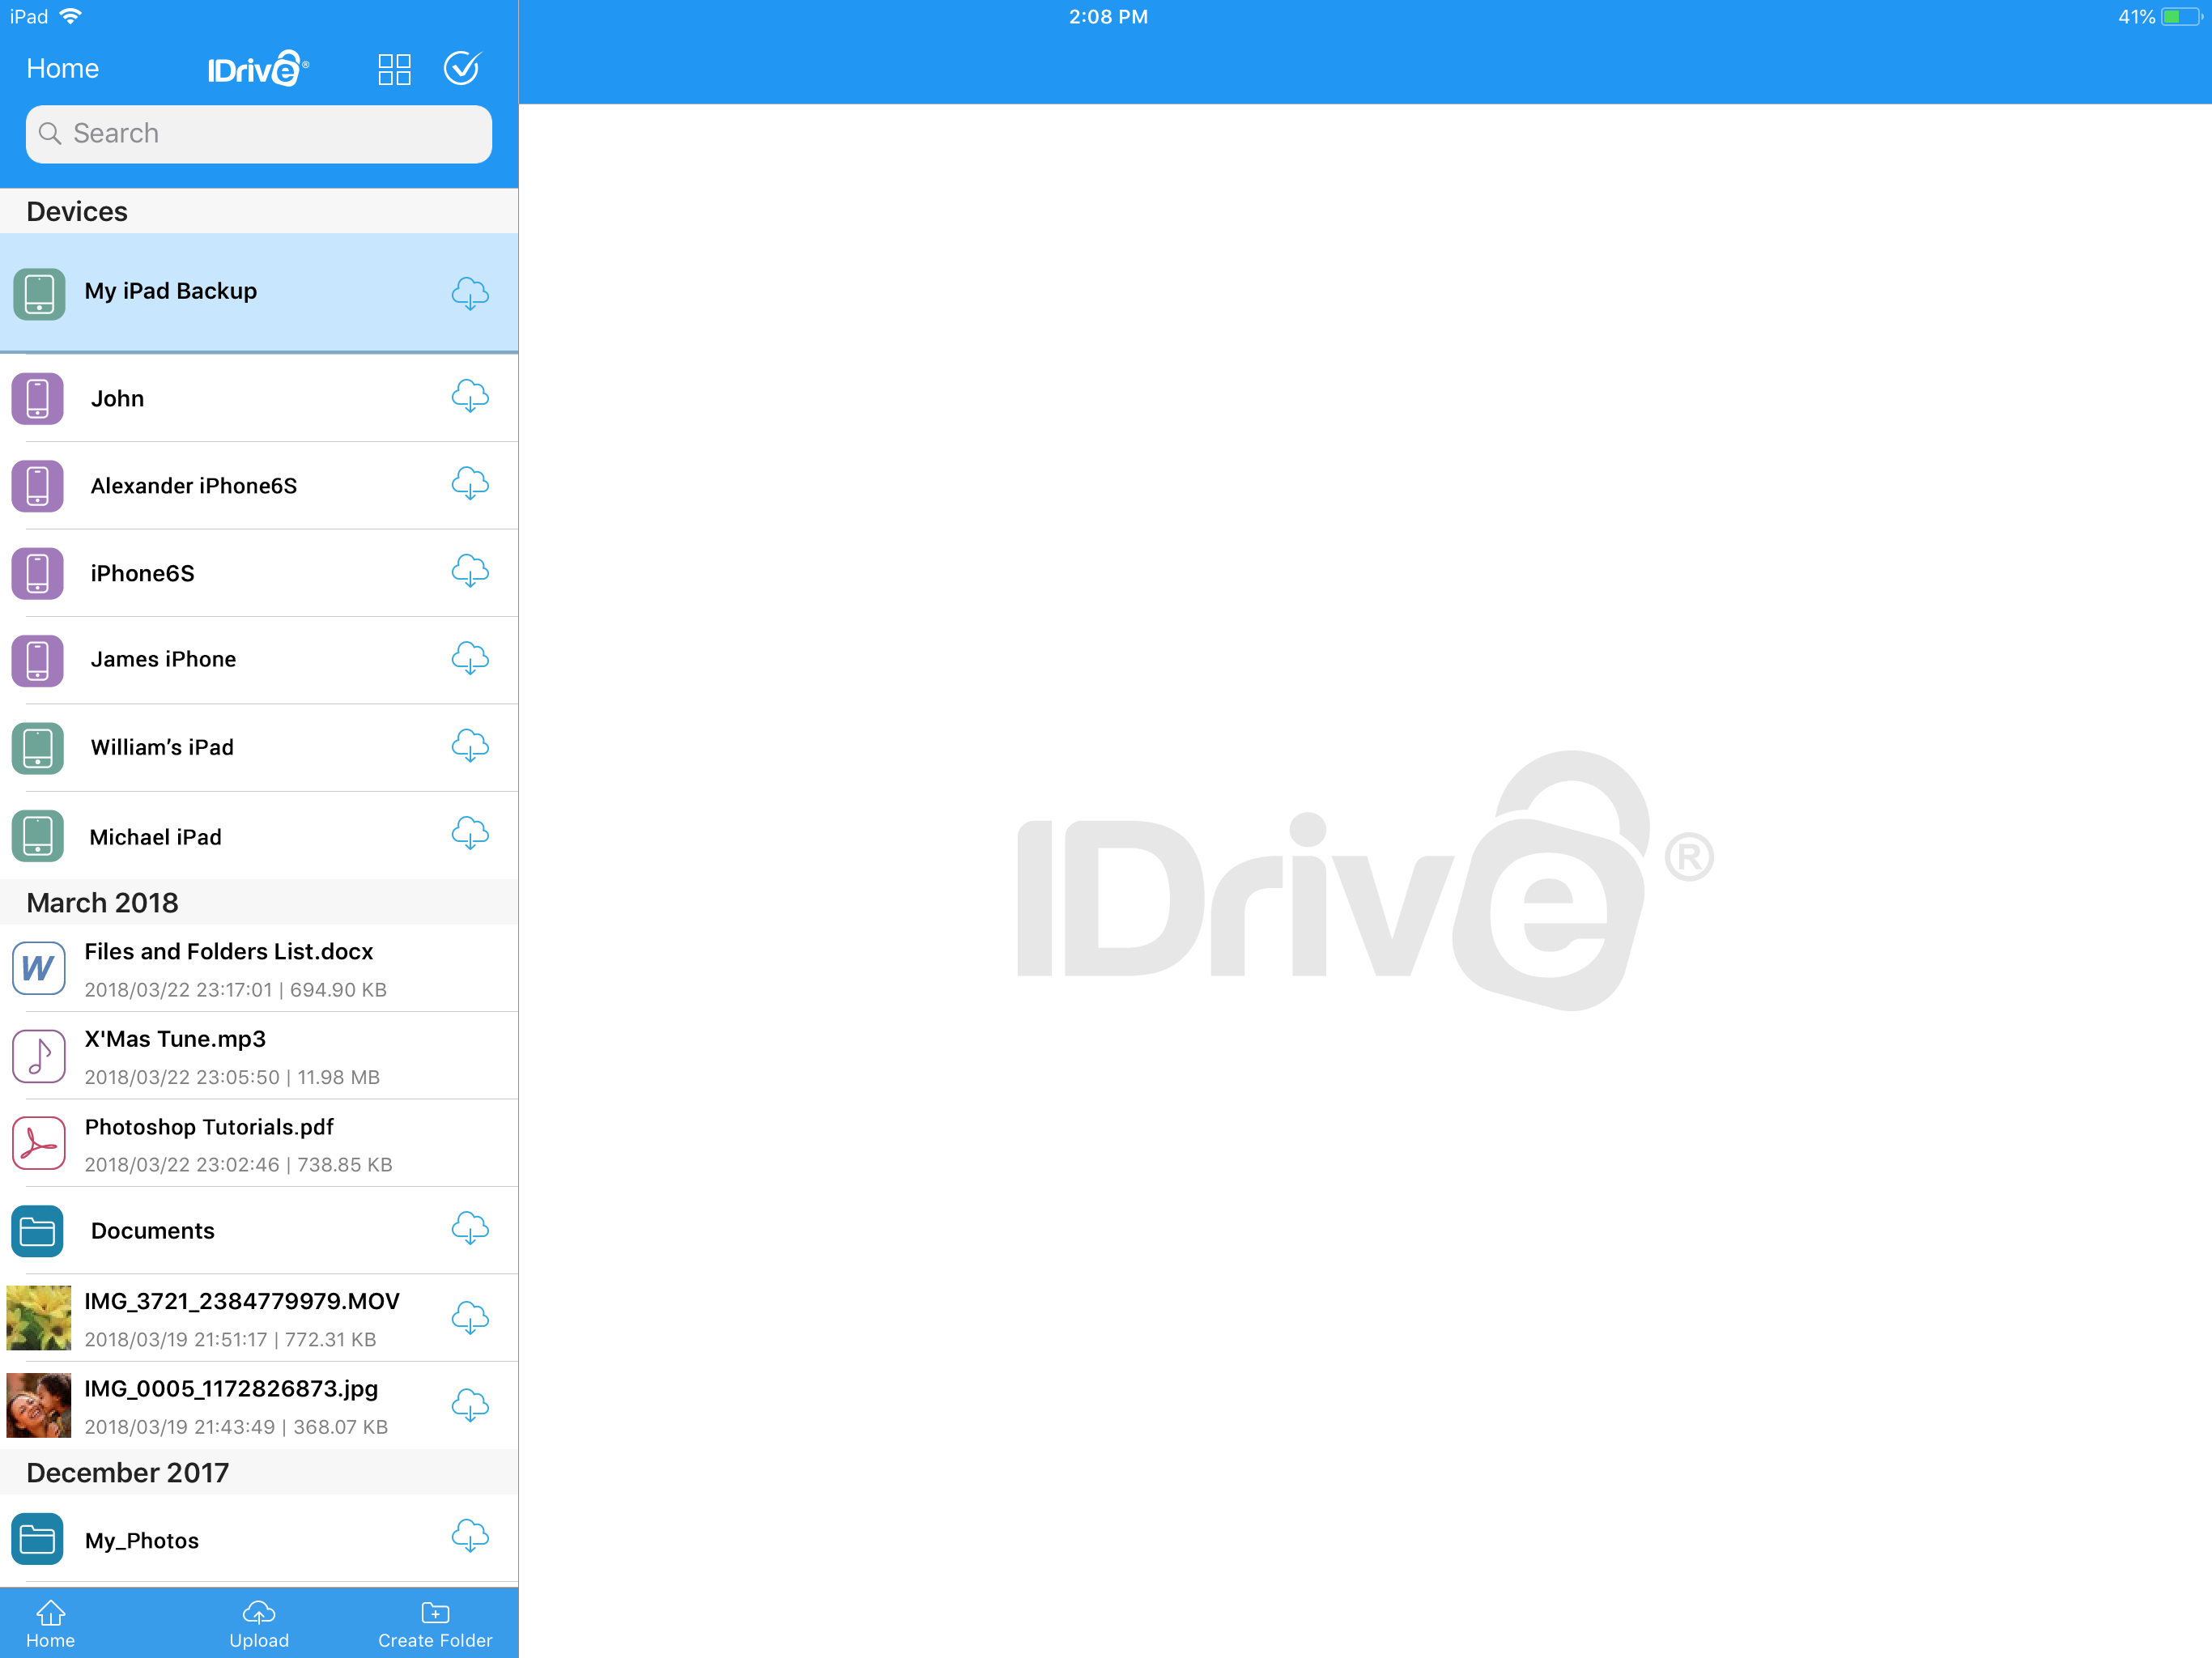Open My_Photos folder name

142,1541
